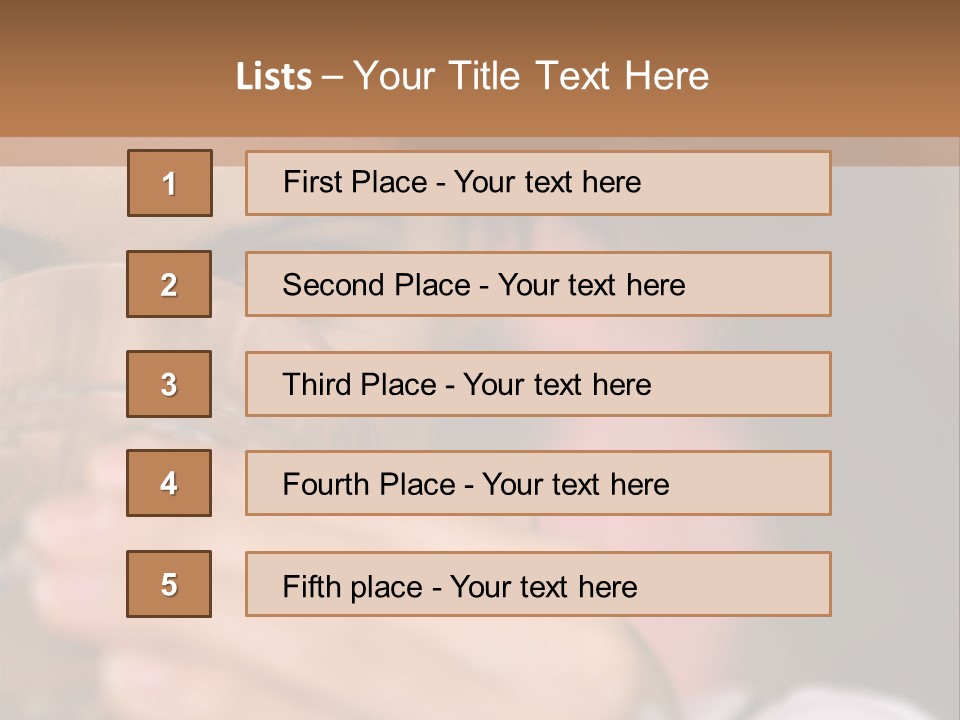Click the number 3 box
This screenshot has height=720, width=960.
pos(169,384)
